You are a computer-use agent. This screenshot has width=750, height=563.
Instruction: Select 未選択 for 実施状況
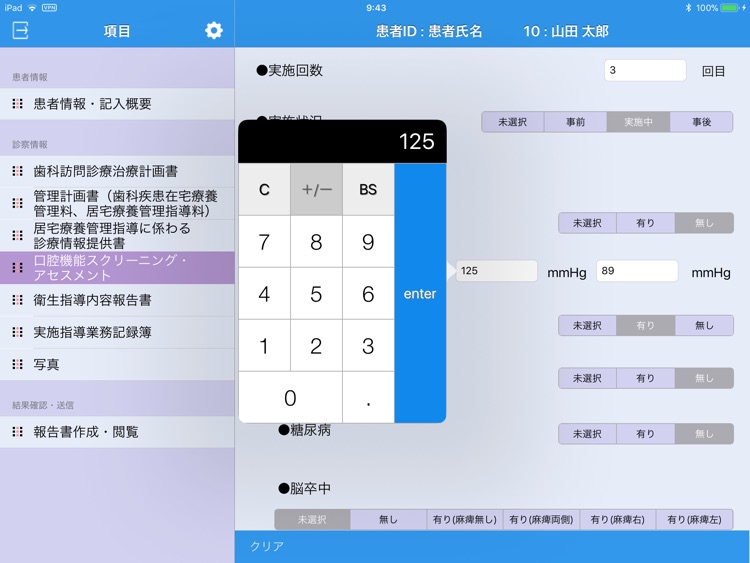click(513, 122)
